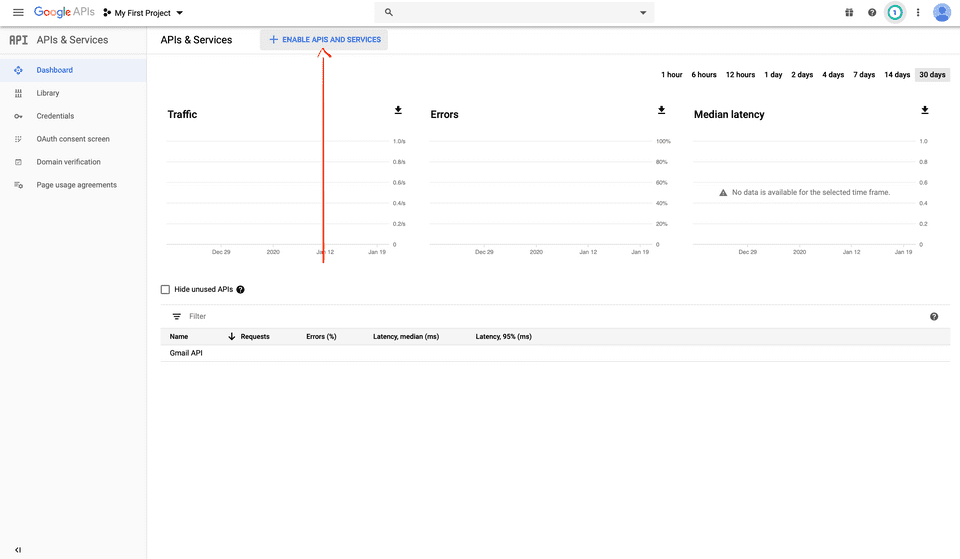Click Enable APIs and Services button
Image resolution: width=960 pixels, height=559 pixels.
tap(324, 40)
